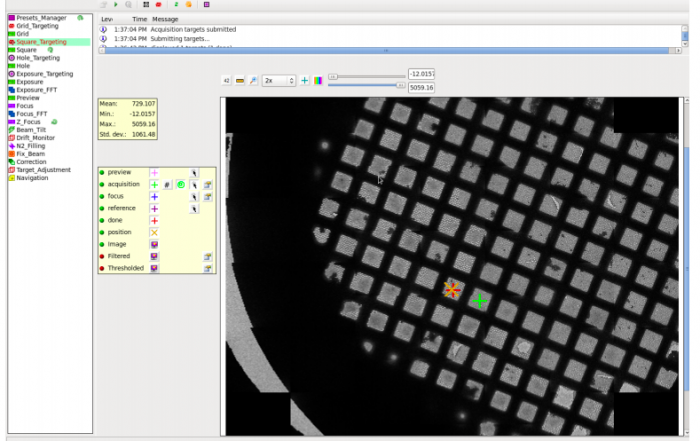Toggle done targets red plus display
Viewport: 700px width, 441px height.
pyautogui.click(x=154, y=220)
